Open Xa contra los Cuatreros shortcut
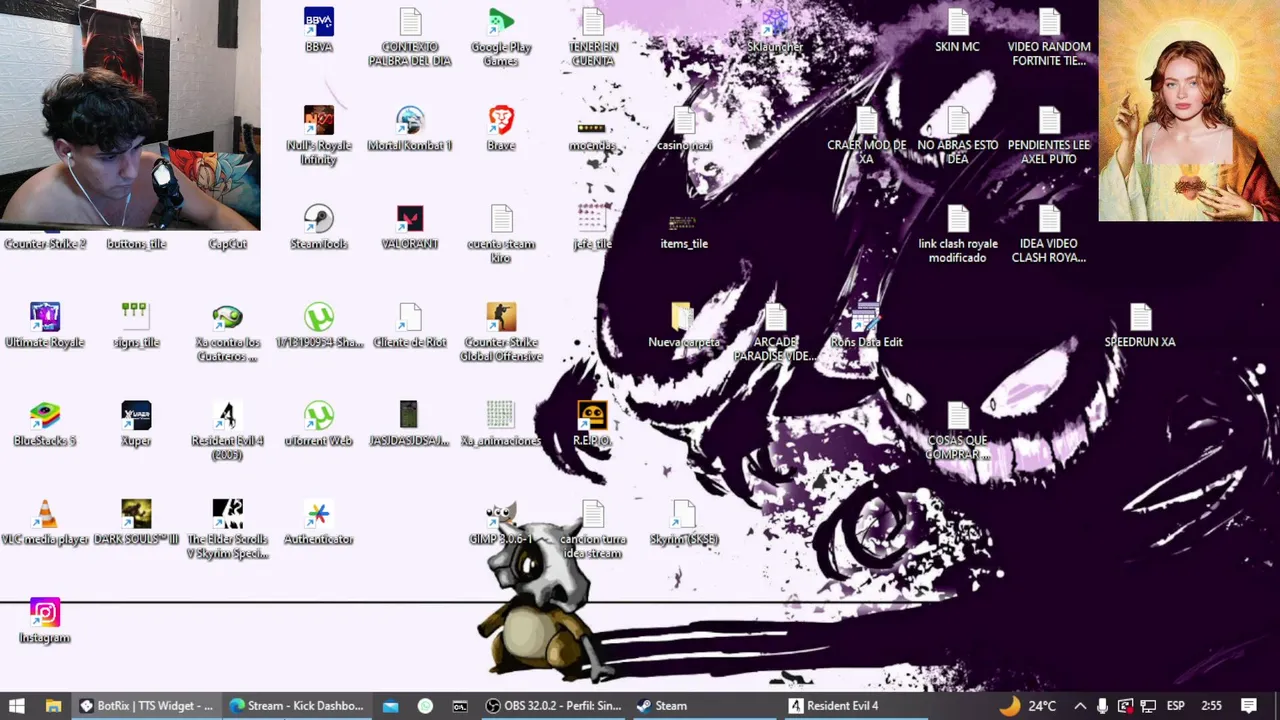The height and width of the screenshot is (720, 1280). 227,332
